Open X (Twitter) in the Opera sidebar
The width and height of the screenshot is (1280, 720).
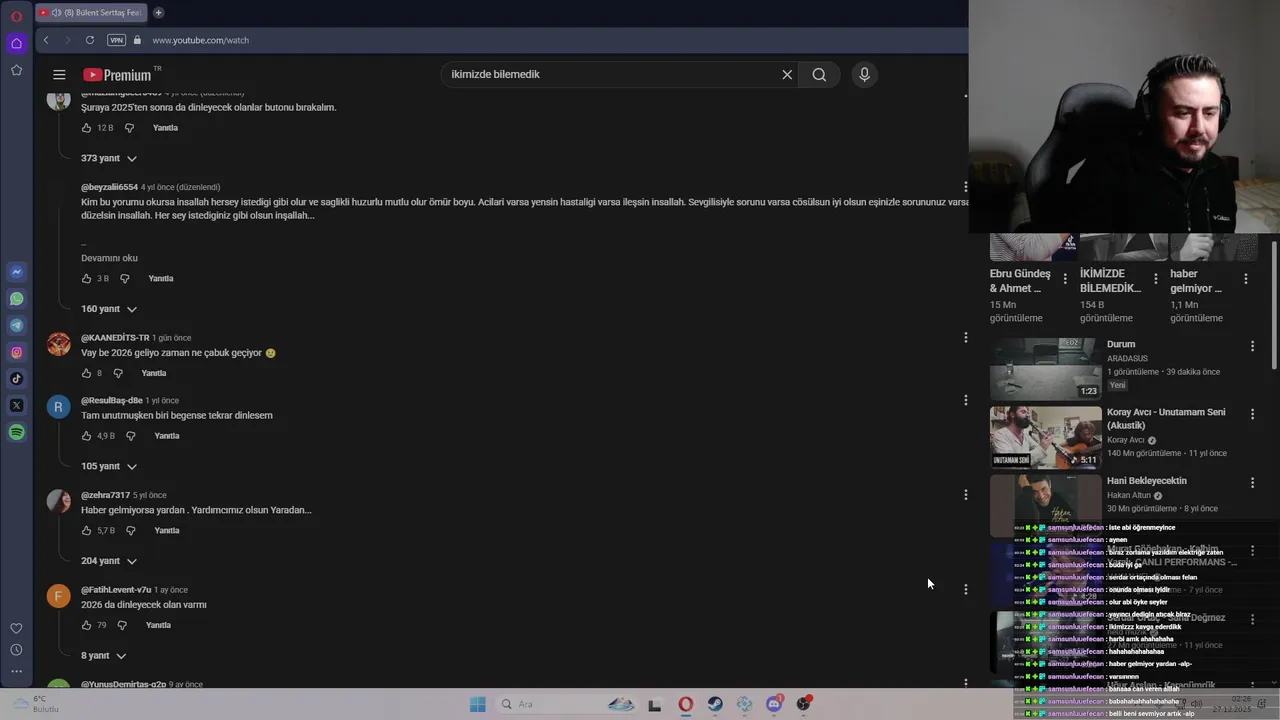tap(16, 405)
